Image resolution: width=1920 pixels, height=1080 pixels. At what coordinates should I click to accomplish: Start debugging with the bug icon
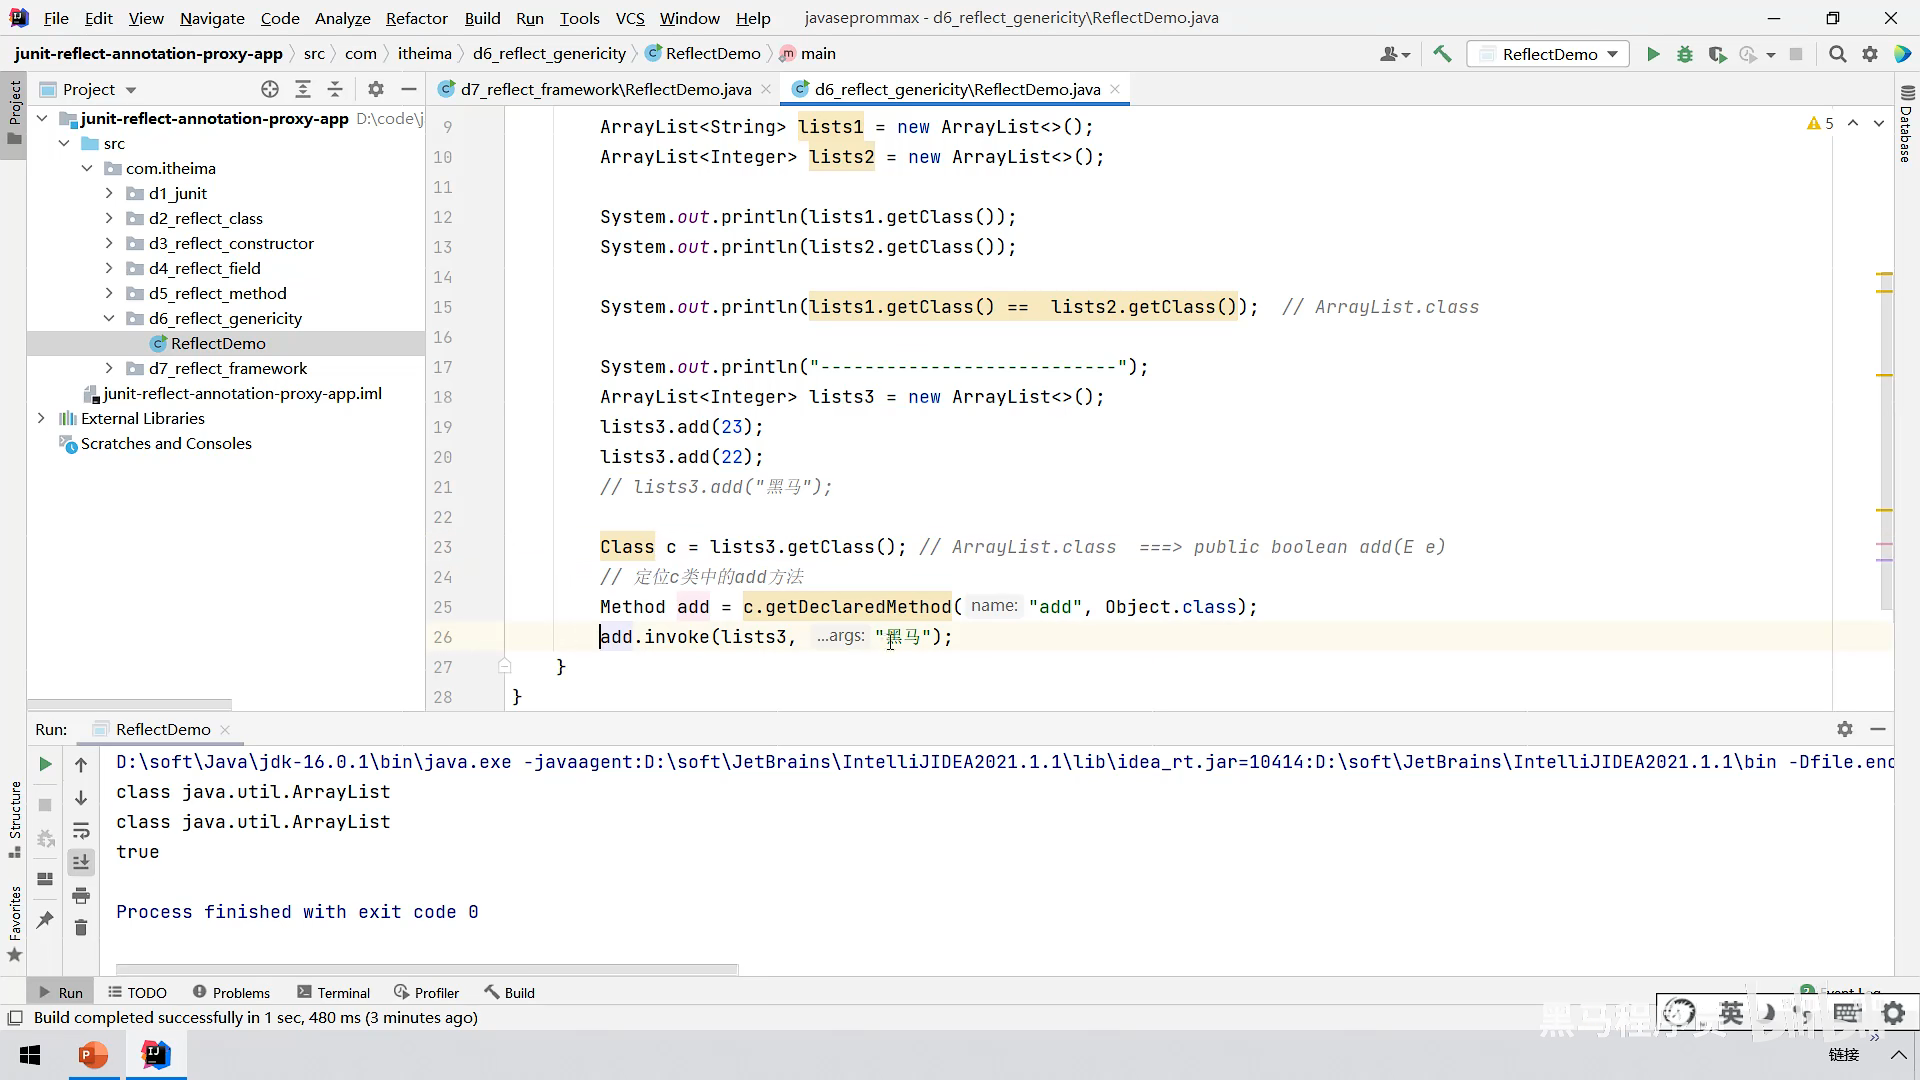[1685, 54]
